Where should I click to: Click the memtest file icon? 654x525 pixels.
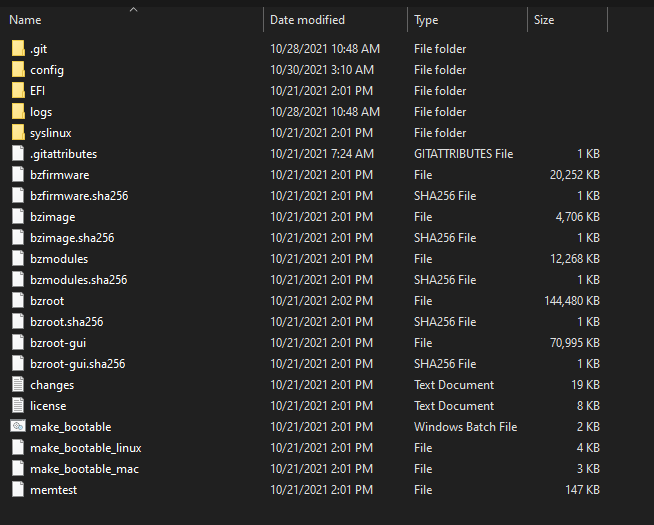18,489
